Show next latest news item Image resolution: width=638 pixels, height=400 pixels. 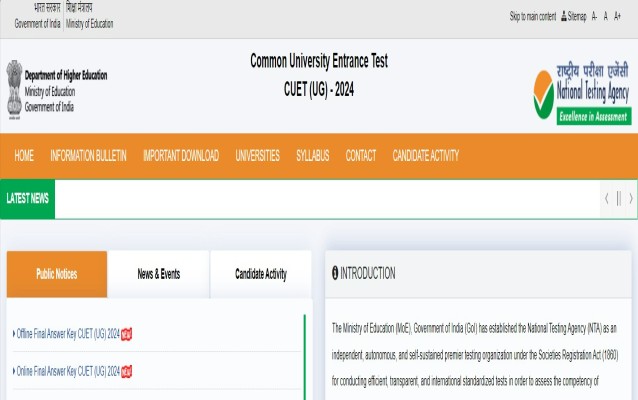click(631, 199)
